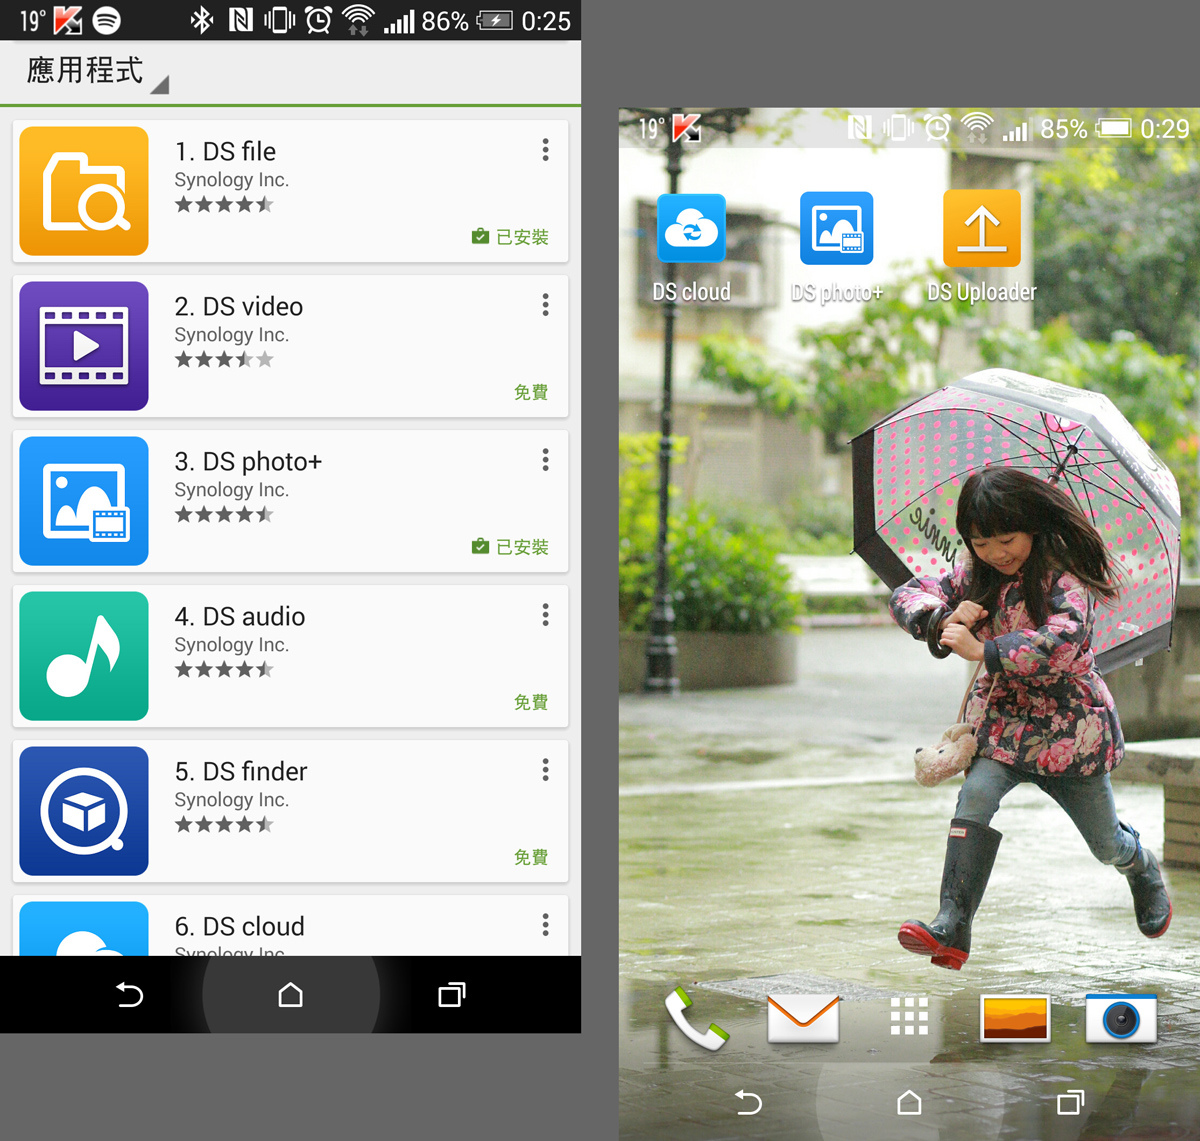Open overflow menu for DS finder
The height and width of the screenshot is (1141, 1200).
[x=545, y=770]
